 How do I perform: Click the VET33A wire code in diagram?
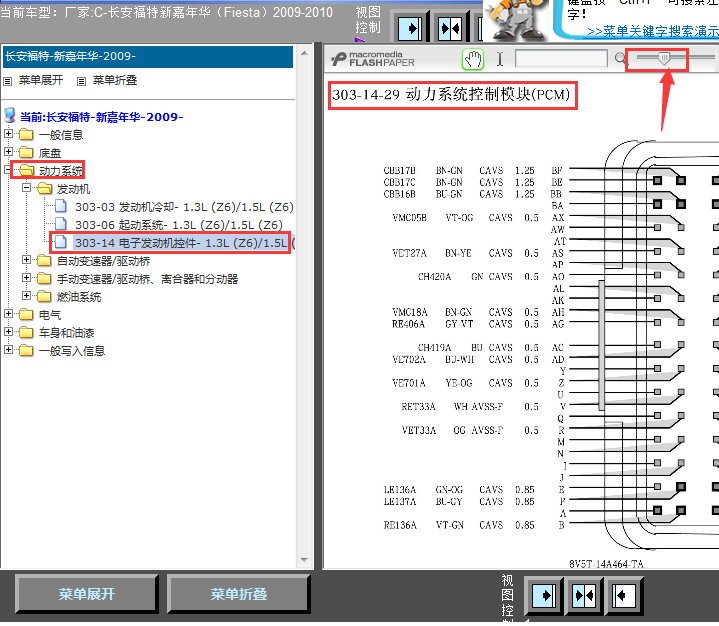[x=419, y=430]
